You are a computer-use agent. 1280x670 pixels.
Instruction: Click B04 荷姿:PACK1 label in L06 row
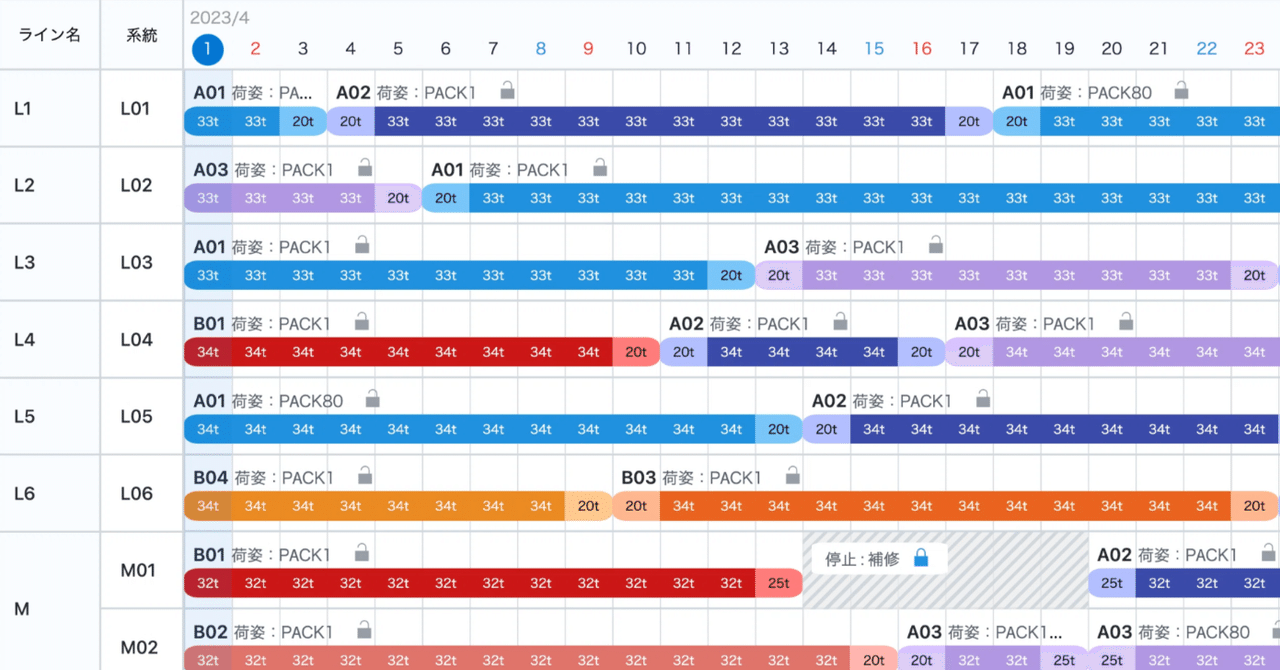tap(263, 478)
